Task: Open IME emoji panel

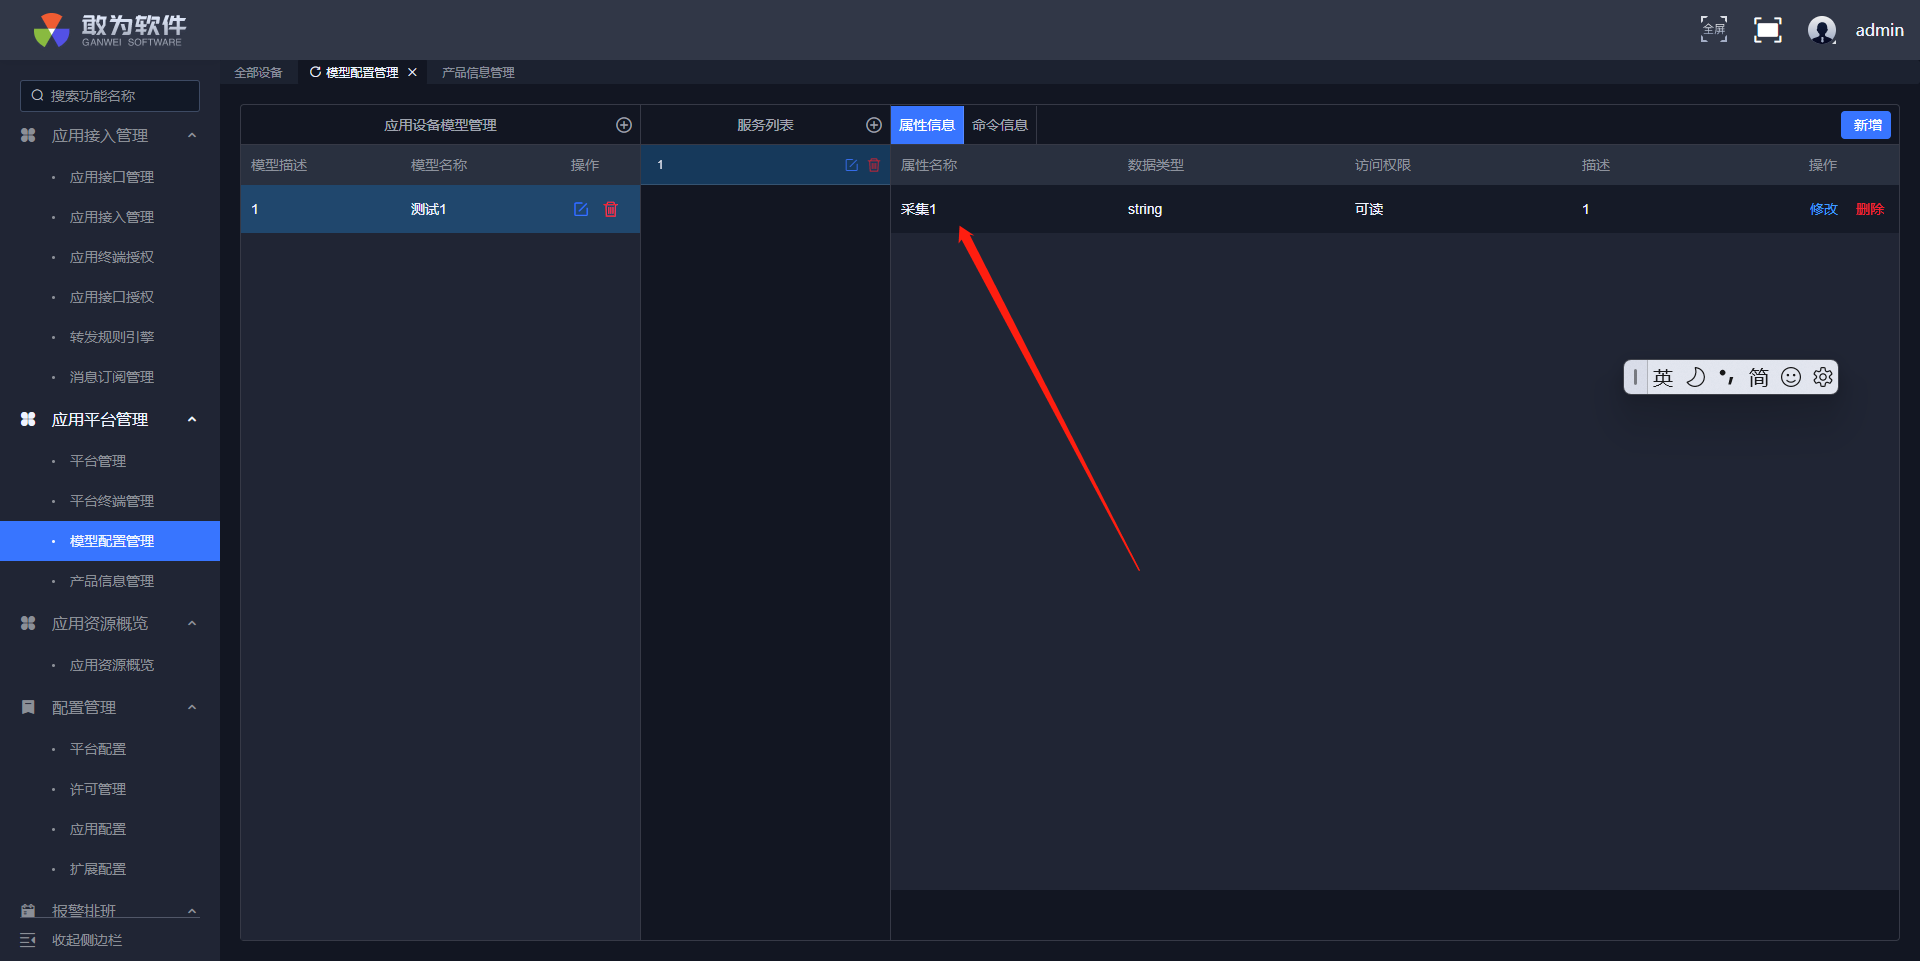Action: (x=1791, y=377)
